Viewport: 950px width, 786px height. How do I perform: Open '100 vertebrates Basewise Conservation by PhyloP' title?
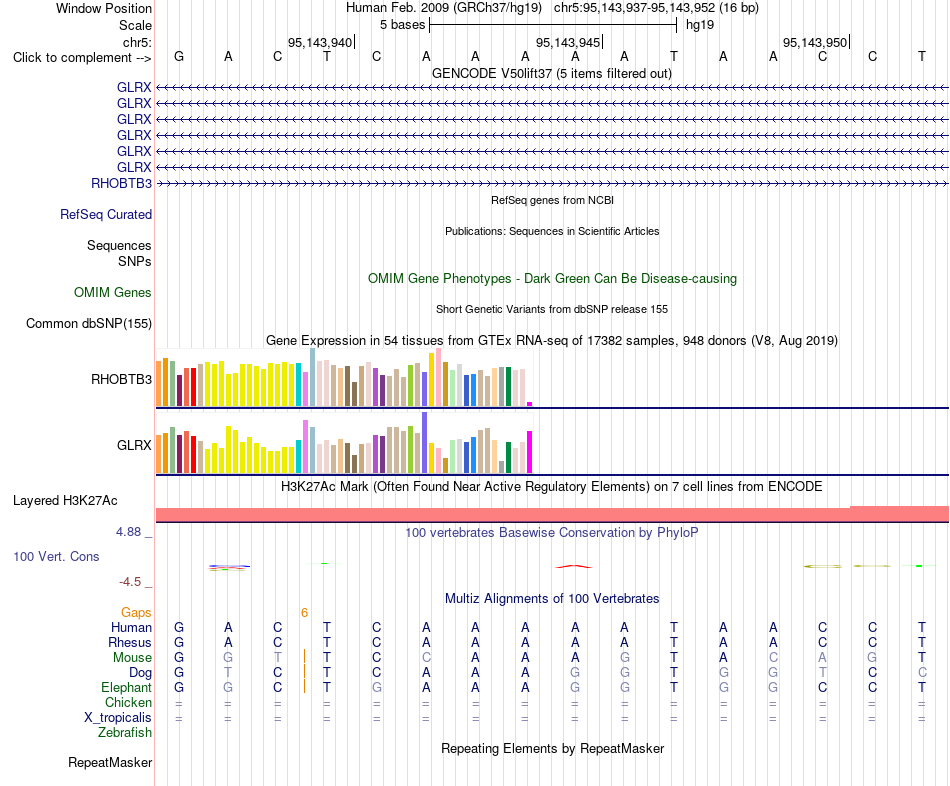pyautogui.click(x=552, y=533)
